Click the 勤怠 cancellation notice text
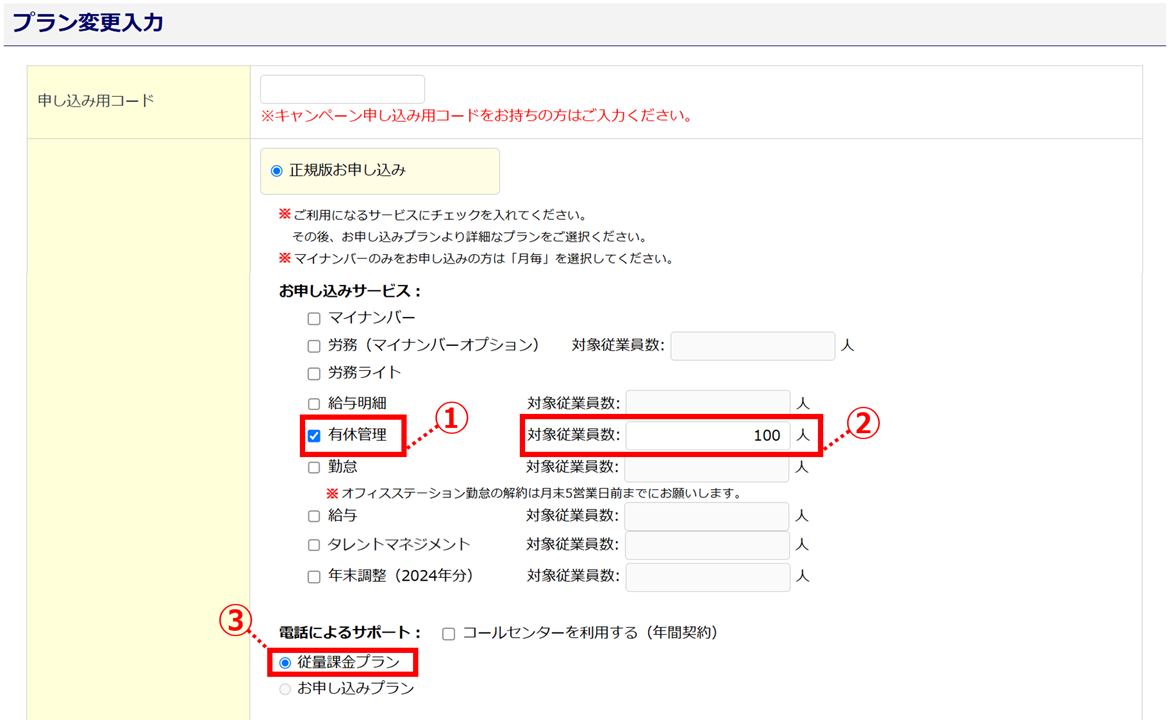 coord(534,493)
